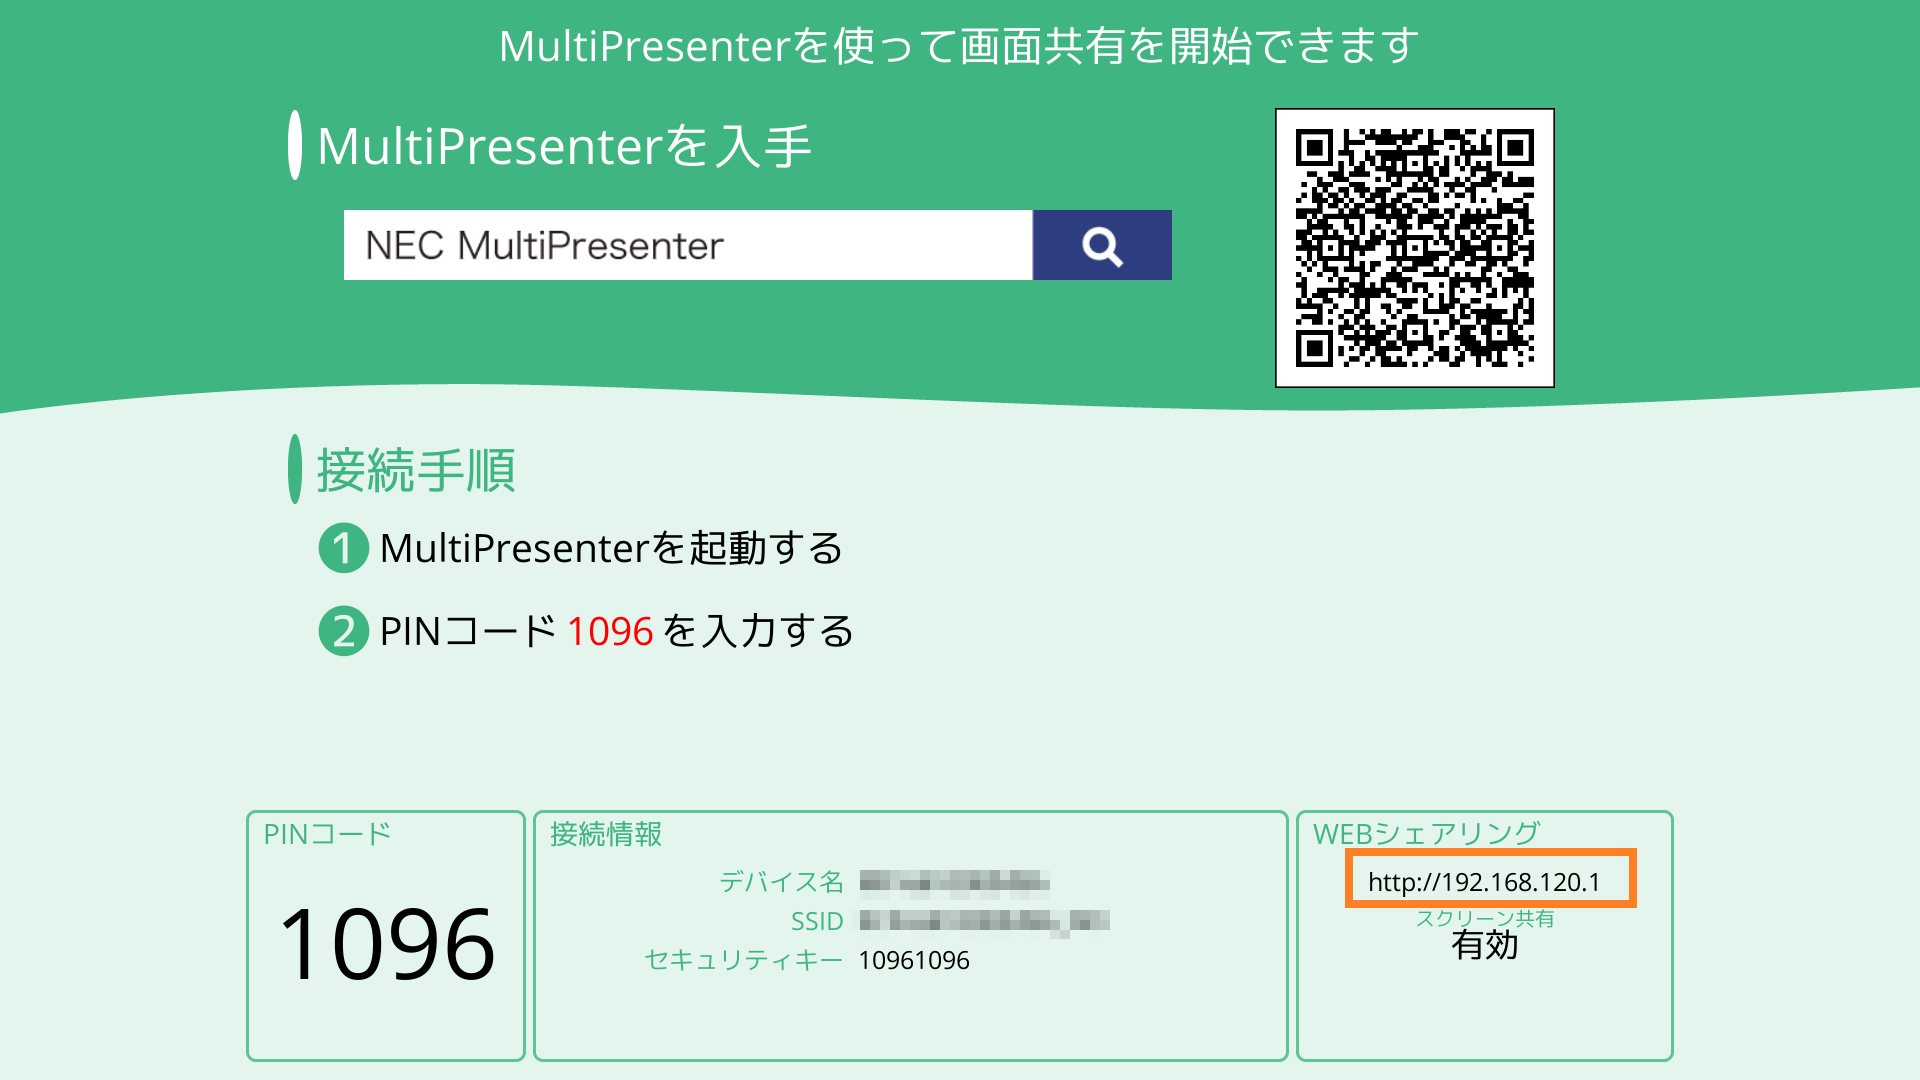The height and width of the screenshot is (1080, 1920).
Task: Click the search magnifier icon
Action: pos(1101,245)
